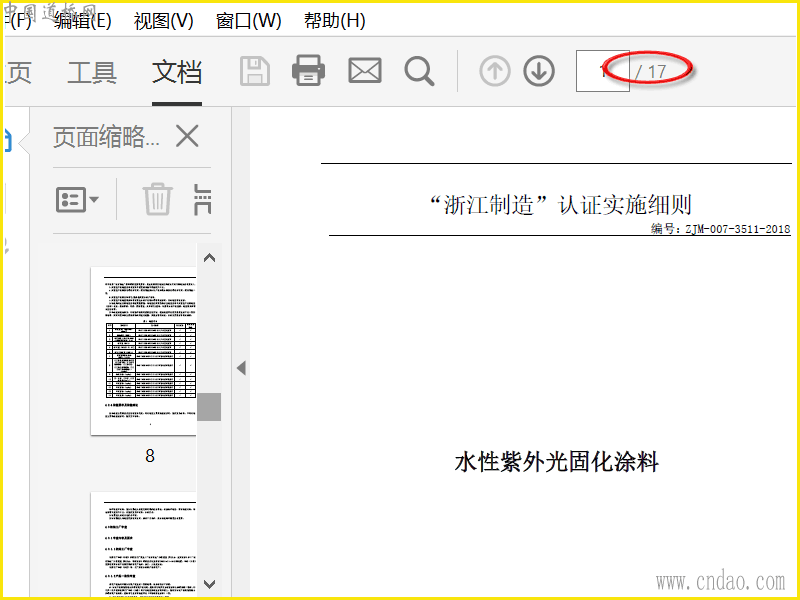800x600 pixels.
Task: Select the thumbnail below page 8
Action: (x=143, y=544)
